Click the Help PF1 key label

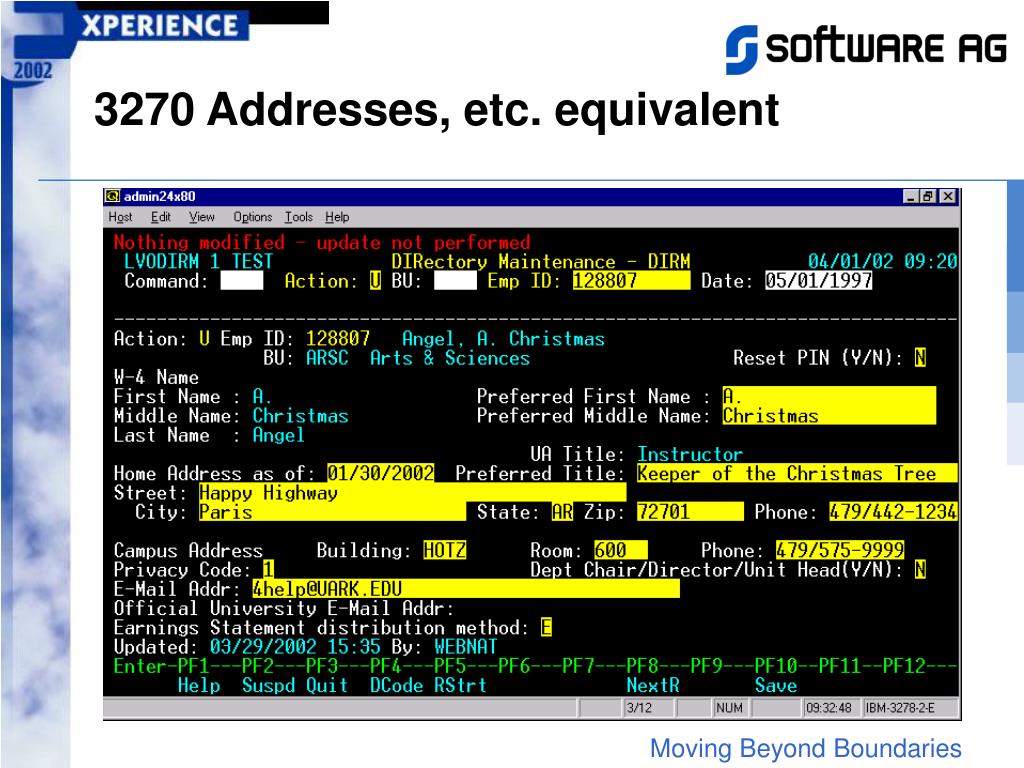pos(199,685)
